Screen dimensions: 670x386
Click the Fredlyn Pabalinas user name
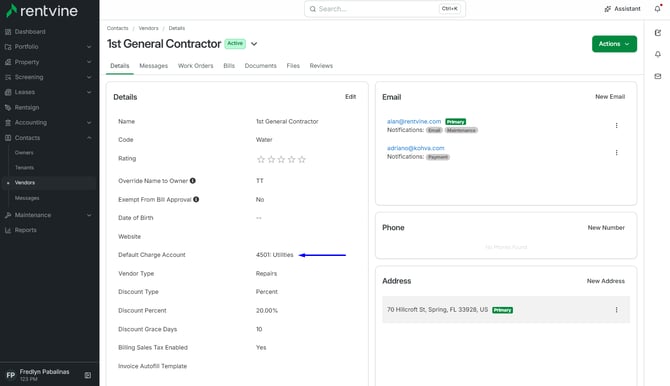pos(44,372)
